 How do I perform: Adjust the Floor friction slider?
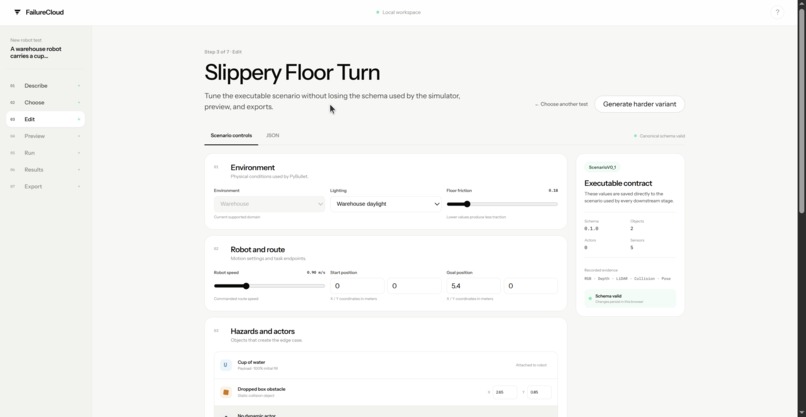coord(502,204)
